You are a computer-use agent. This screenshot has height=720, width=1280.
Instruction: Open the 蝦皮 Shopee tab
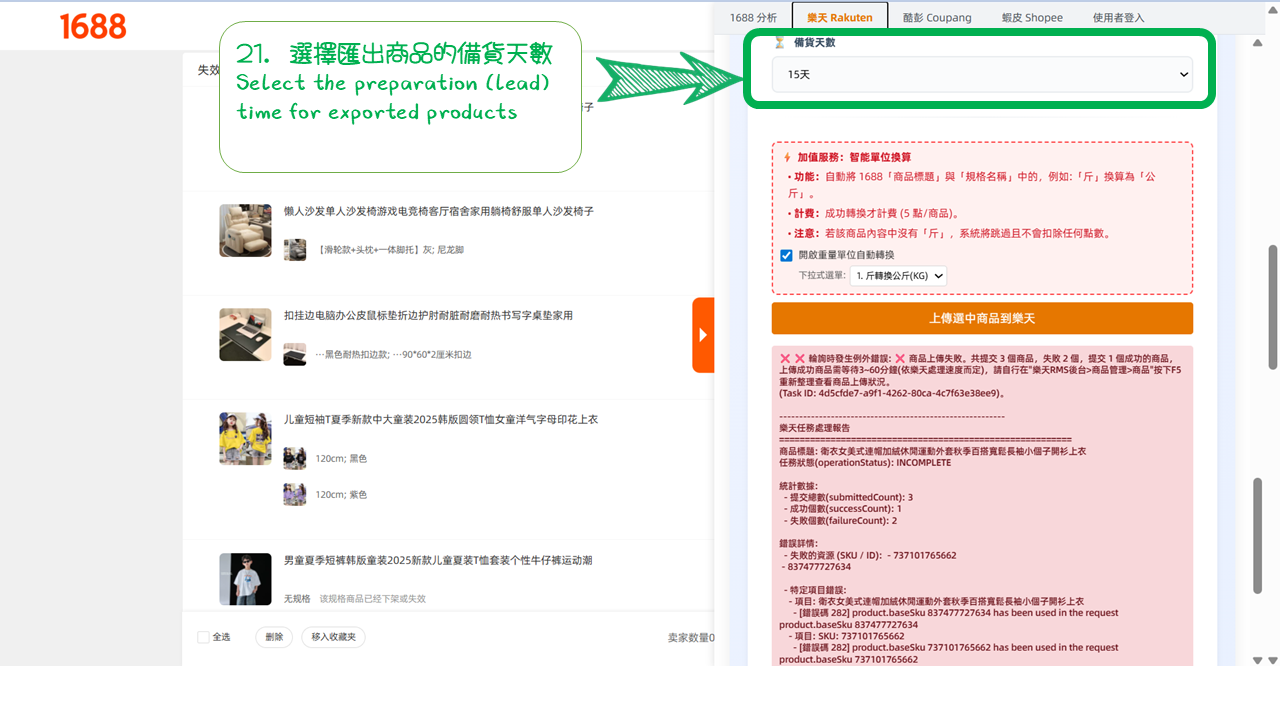1032,17
